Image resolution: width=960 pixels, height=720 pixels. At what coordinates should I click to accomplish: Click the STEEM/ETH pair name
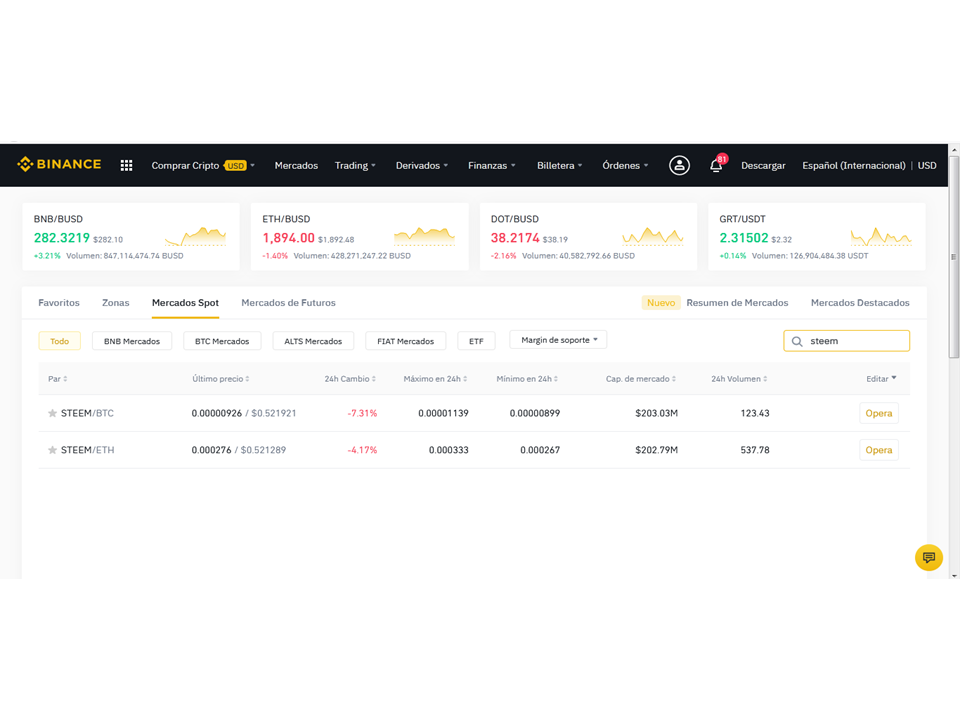pos(88,450)
